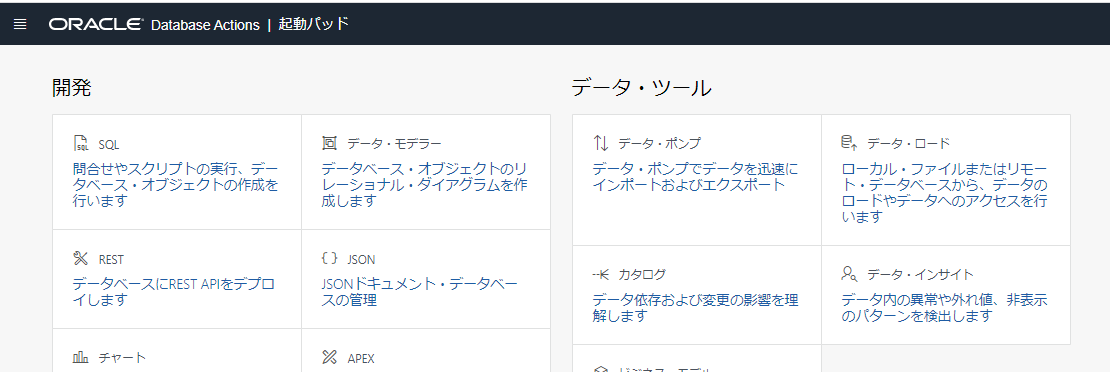
Task: Click the データ・インサイト search-person icon
Action: [x=849, y=274]
